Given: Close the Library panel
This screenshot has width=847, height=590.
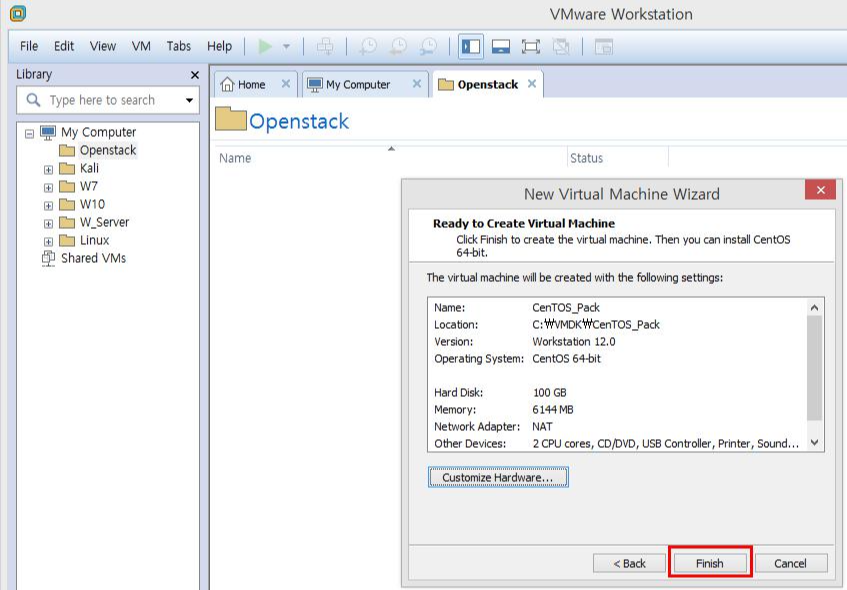Looking at the screenshot, I should 195,75.
